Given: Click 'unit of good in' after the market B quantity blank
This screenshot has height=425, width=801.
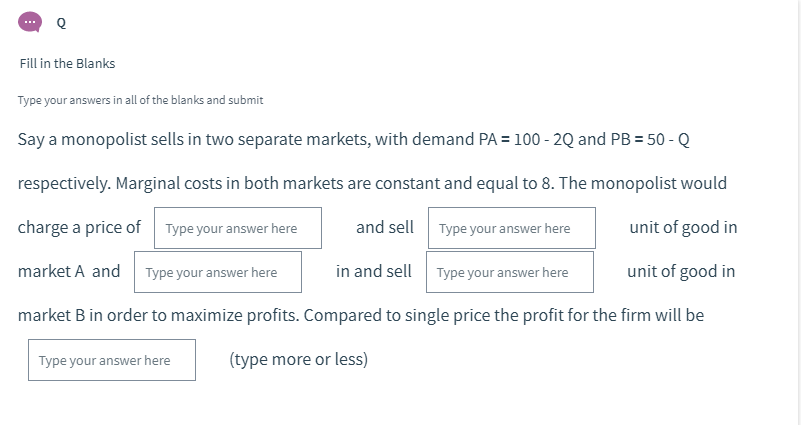Looking at the screenshot, I should (x=681, y=271).
